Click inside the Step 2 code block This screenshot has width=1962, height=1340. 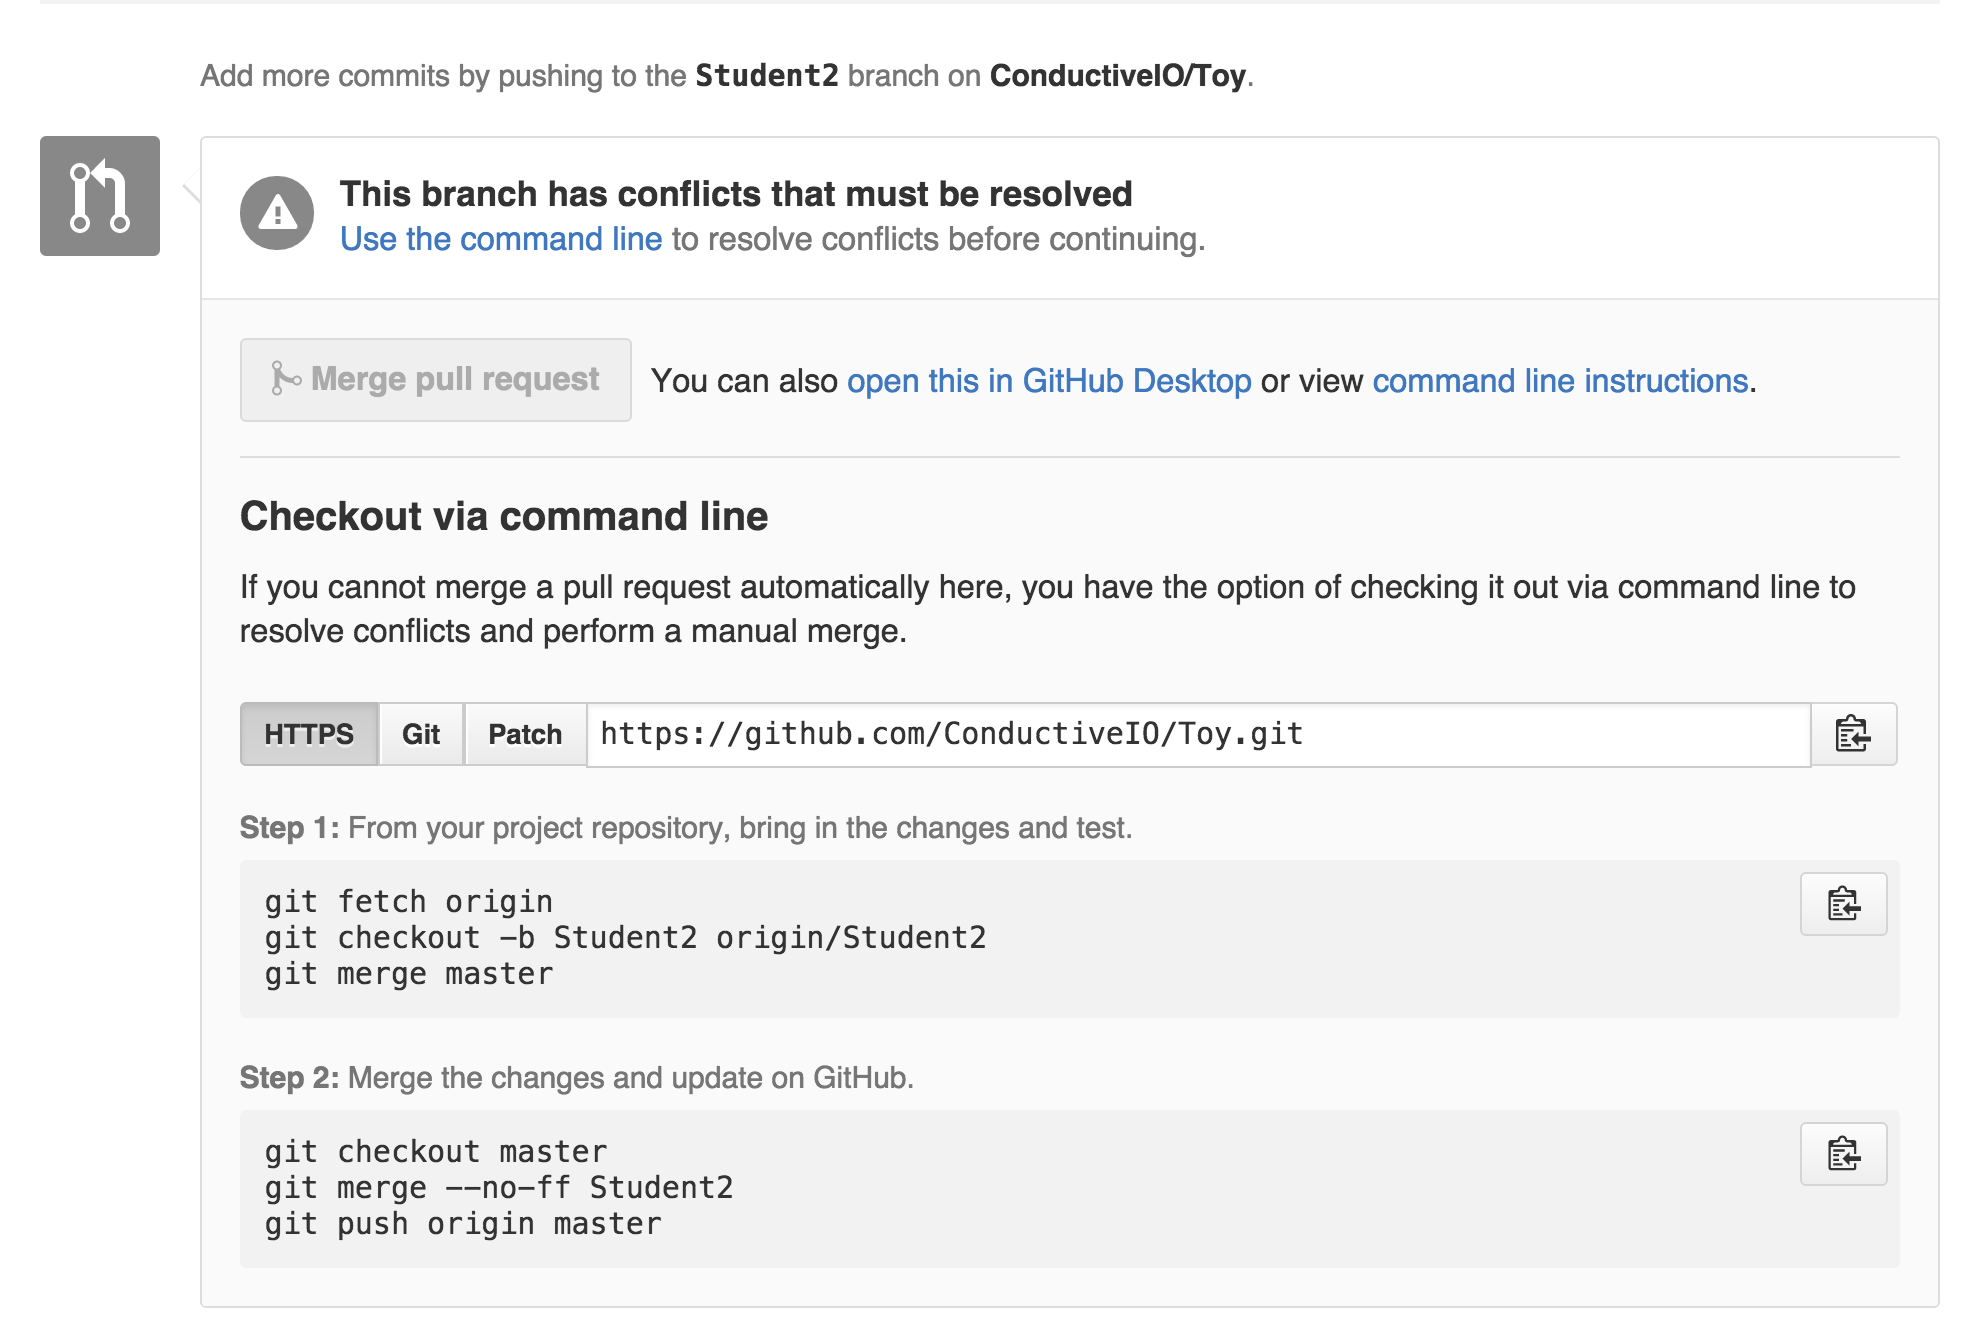(x=1000, y=1188)
